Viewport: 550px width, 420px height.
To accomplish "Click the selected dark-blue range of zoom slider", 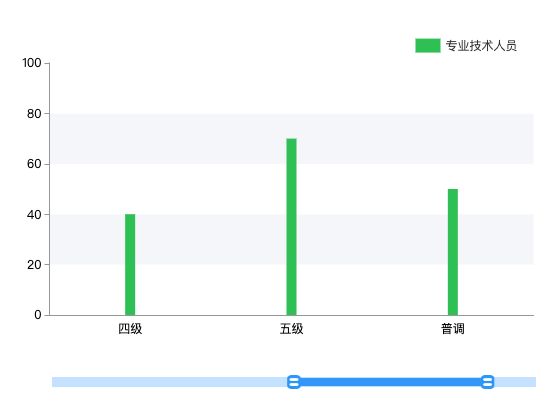I will [390, 382].
